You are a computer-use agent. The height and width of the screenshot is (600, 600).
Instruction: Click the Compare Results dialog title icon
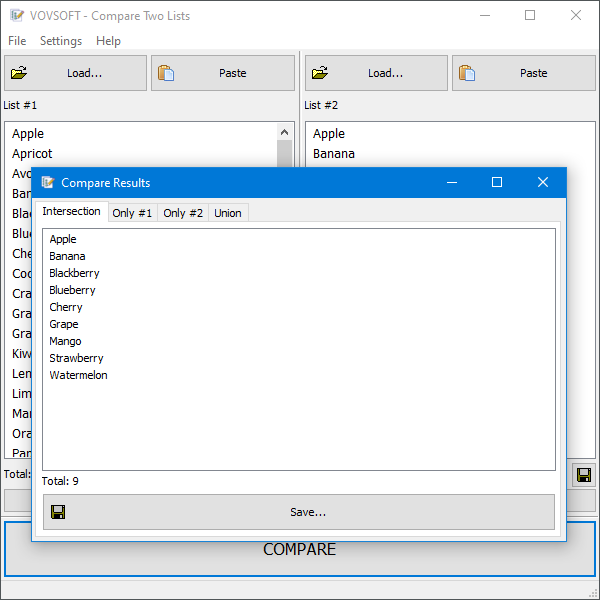coord(47,183)
